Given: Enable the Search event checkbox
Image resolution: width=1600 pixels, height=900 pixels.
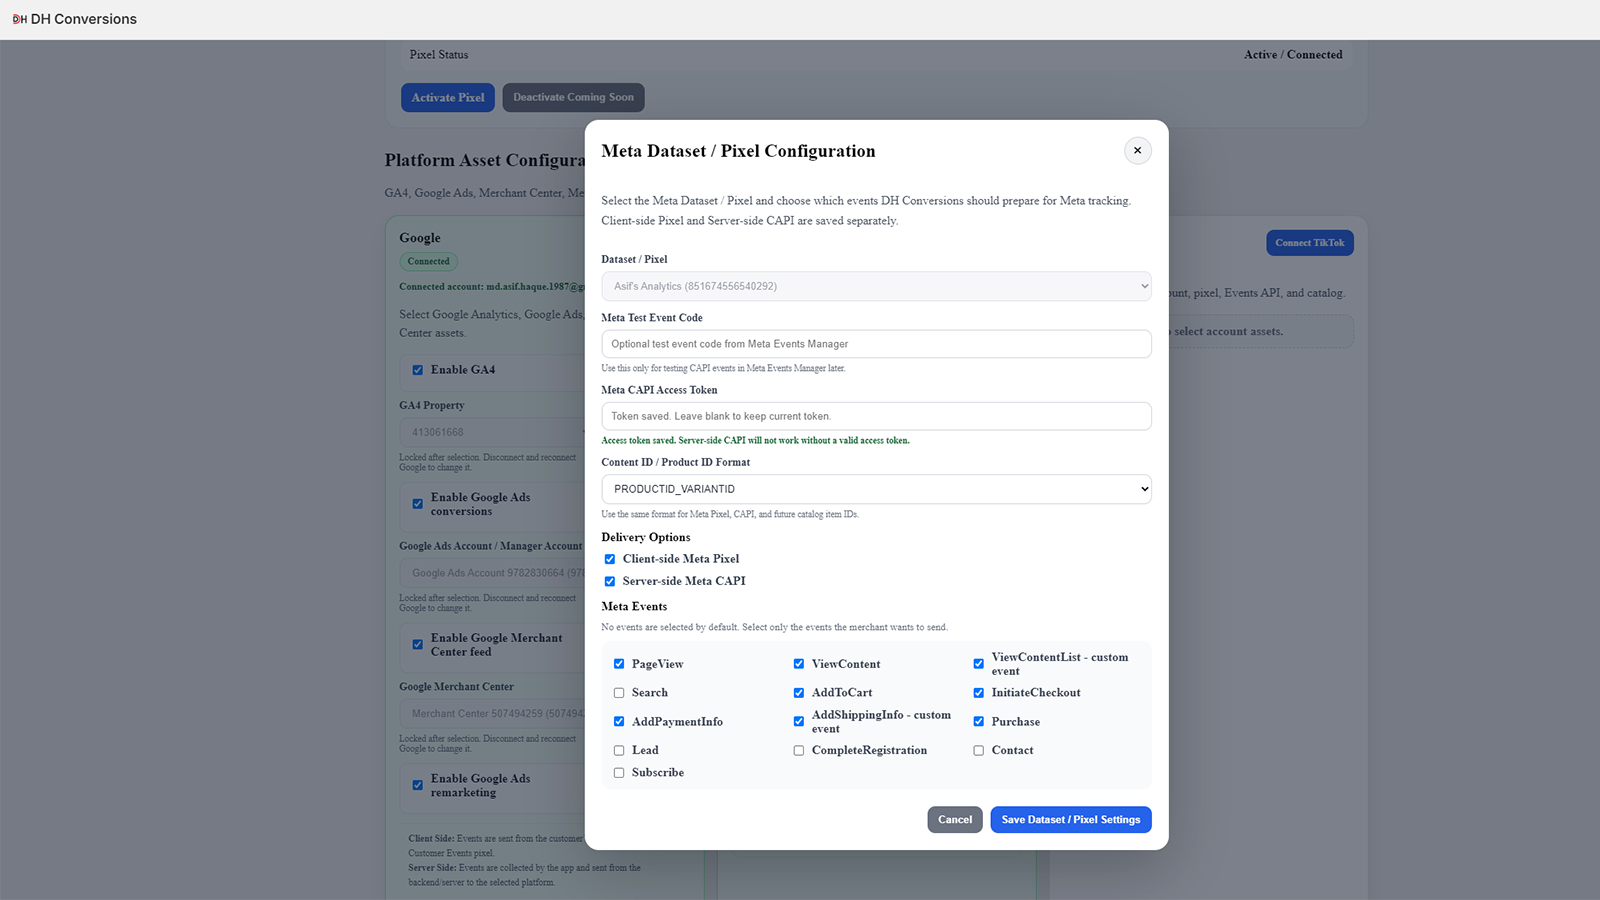Looking at the screenshot, I should point(619,693).
